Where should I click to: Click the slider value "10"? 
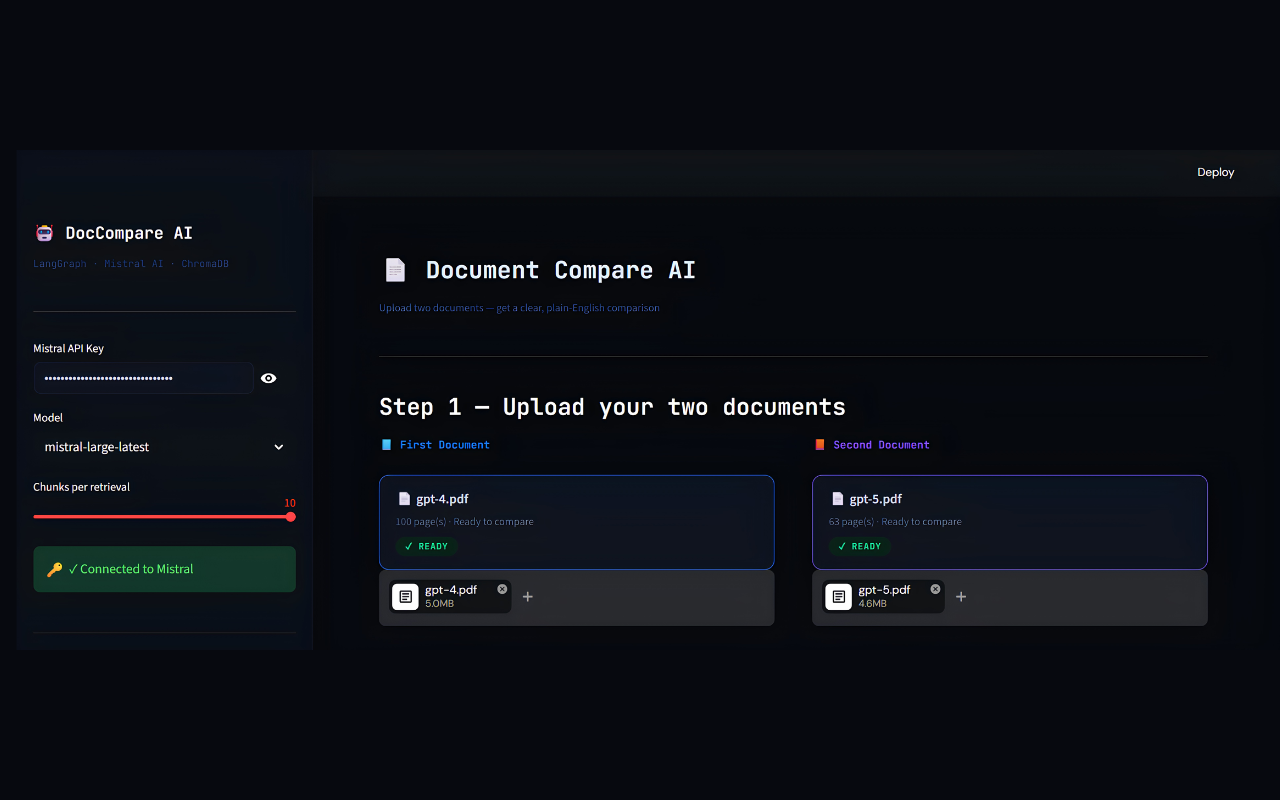pyautogui.click(x=290, y=503)
